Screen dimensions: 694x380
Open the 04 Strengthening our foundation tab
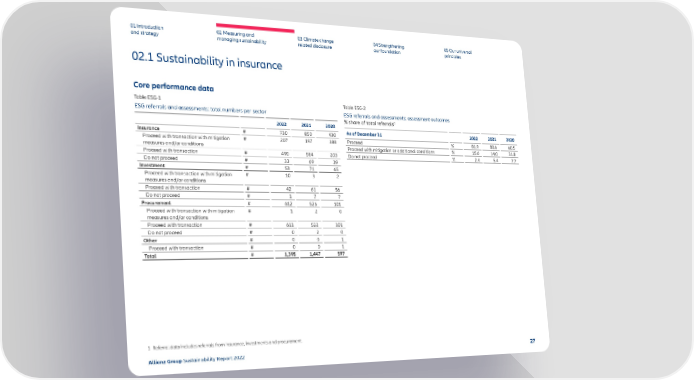(388, 49)
